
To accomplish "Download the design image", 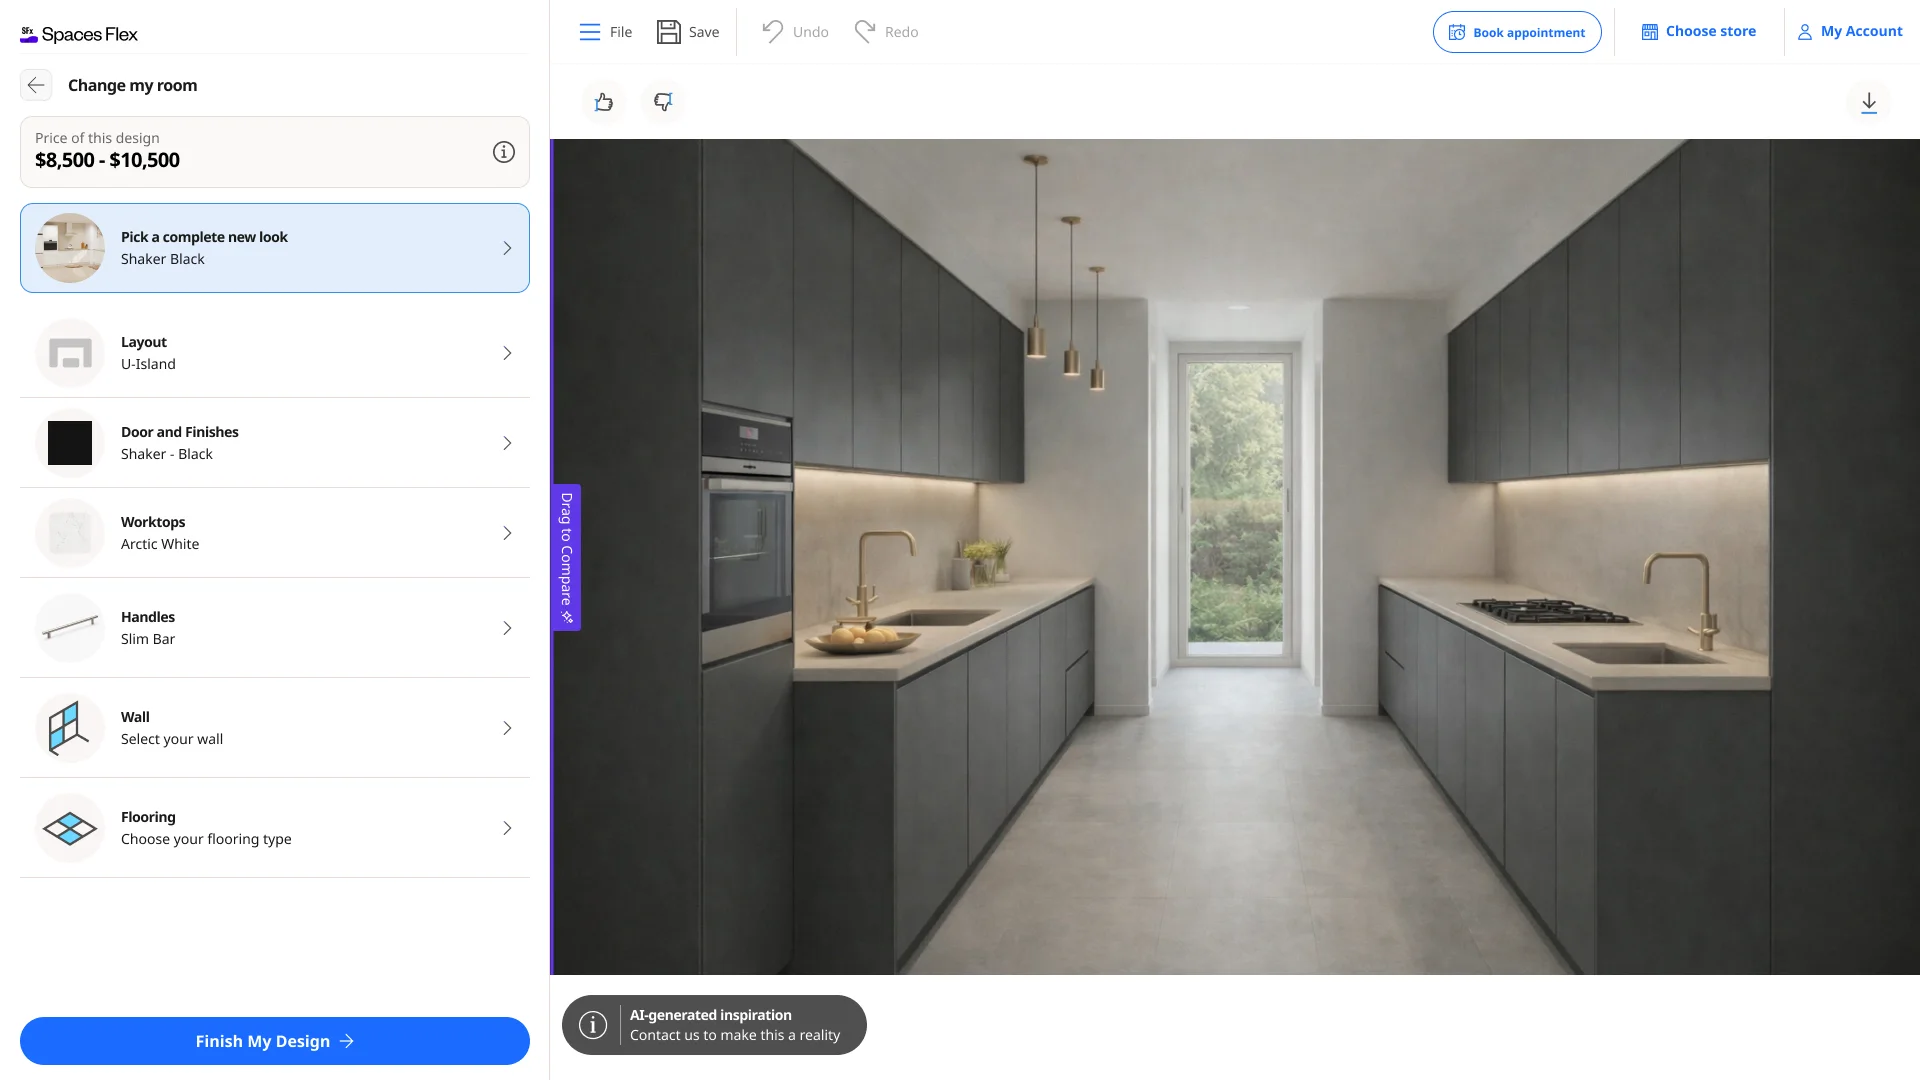I will (x=1869, y=102).
